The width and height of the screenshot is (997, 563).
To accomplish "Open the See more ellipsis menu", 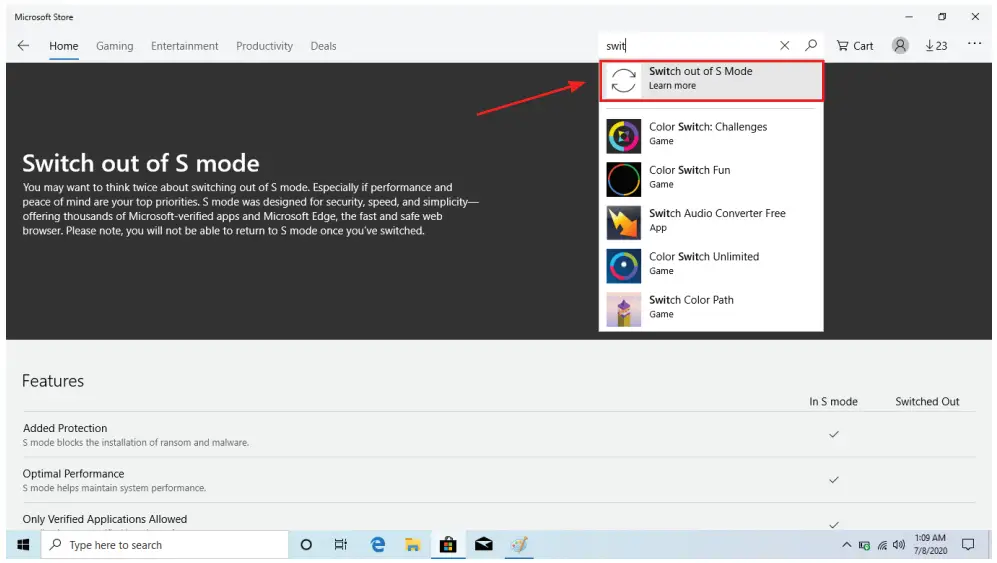I will point(970,46).
